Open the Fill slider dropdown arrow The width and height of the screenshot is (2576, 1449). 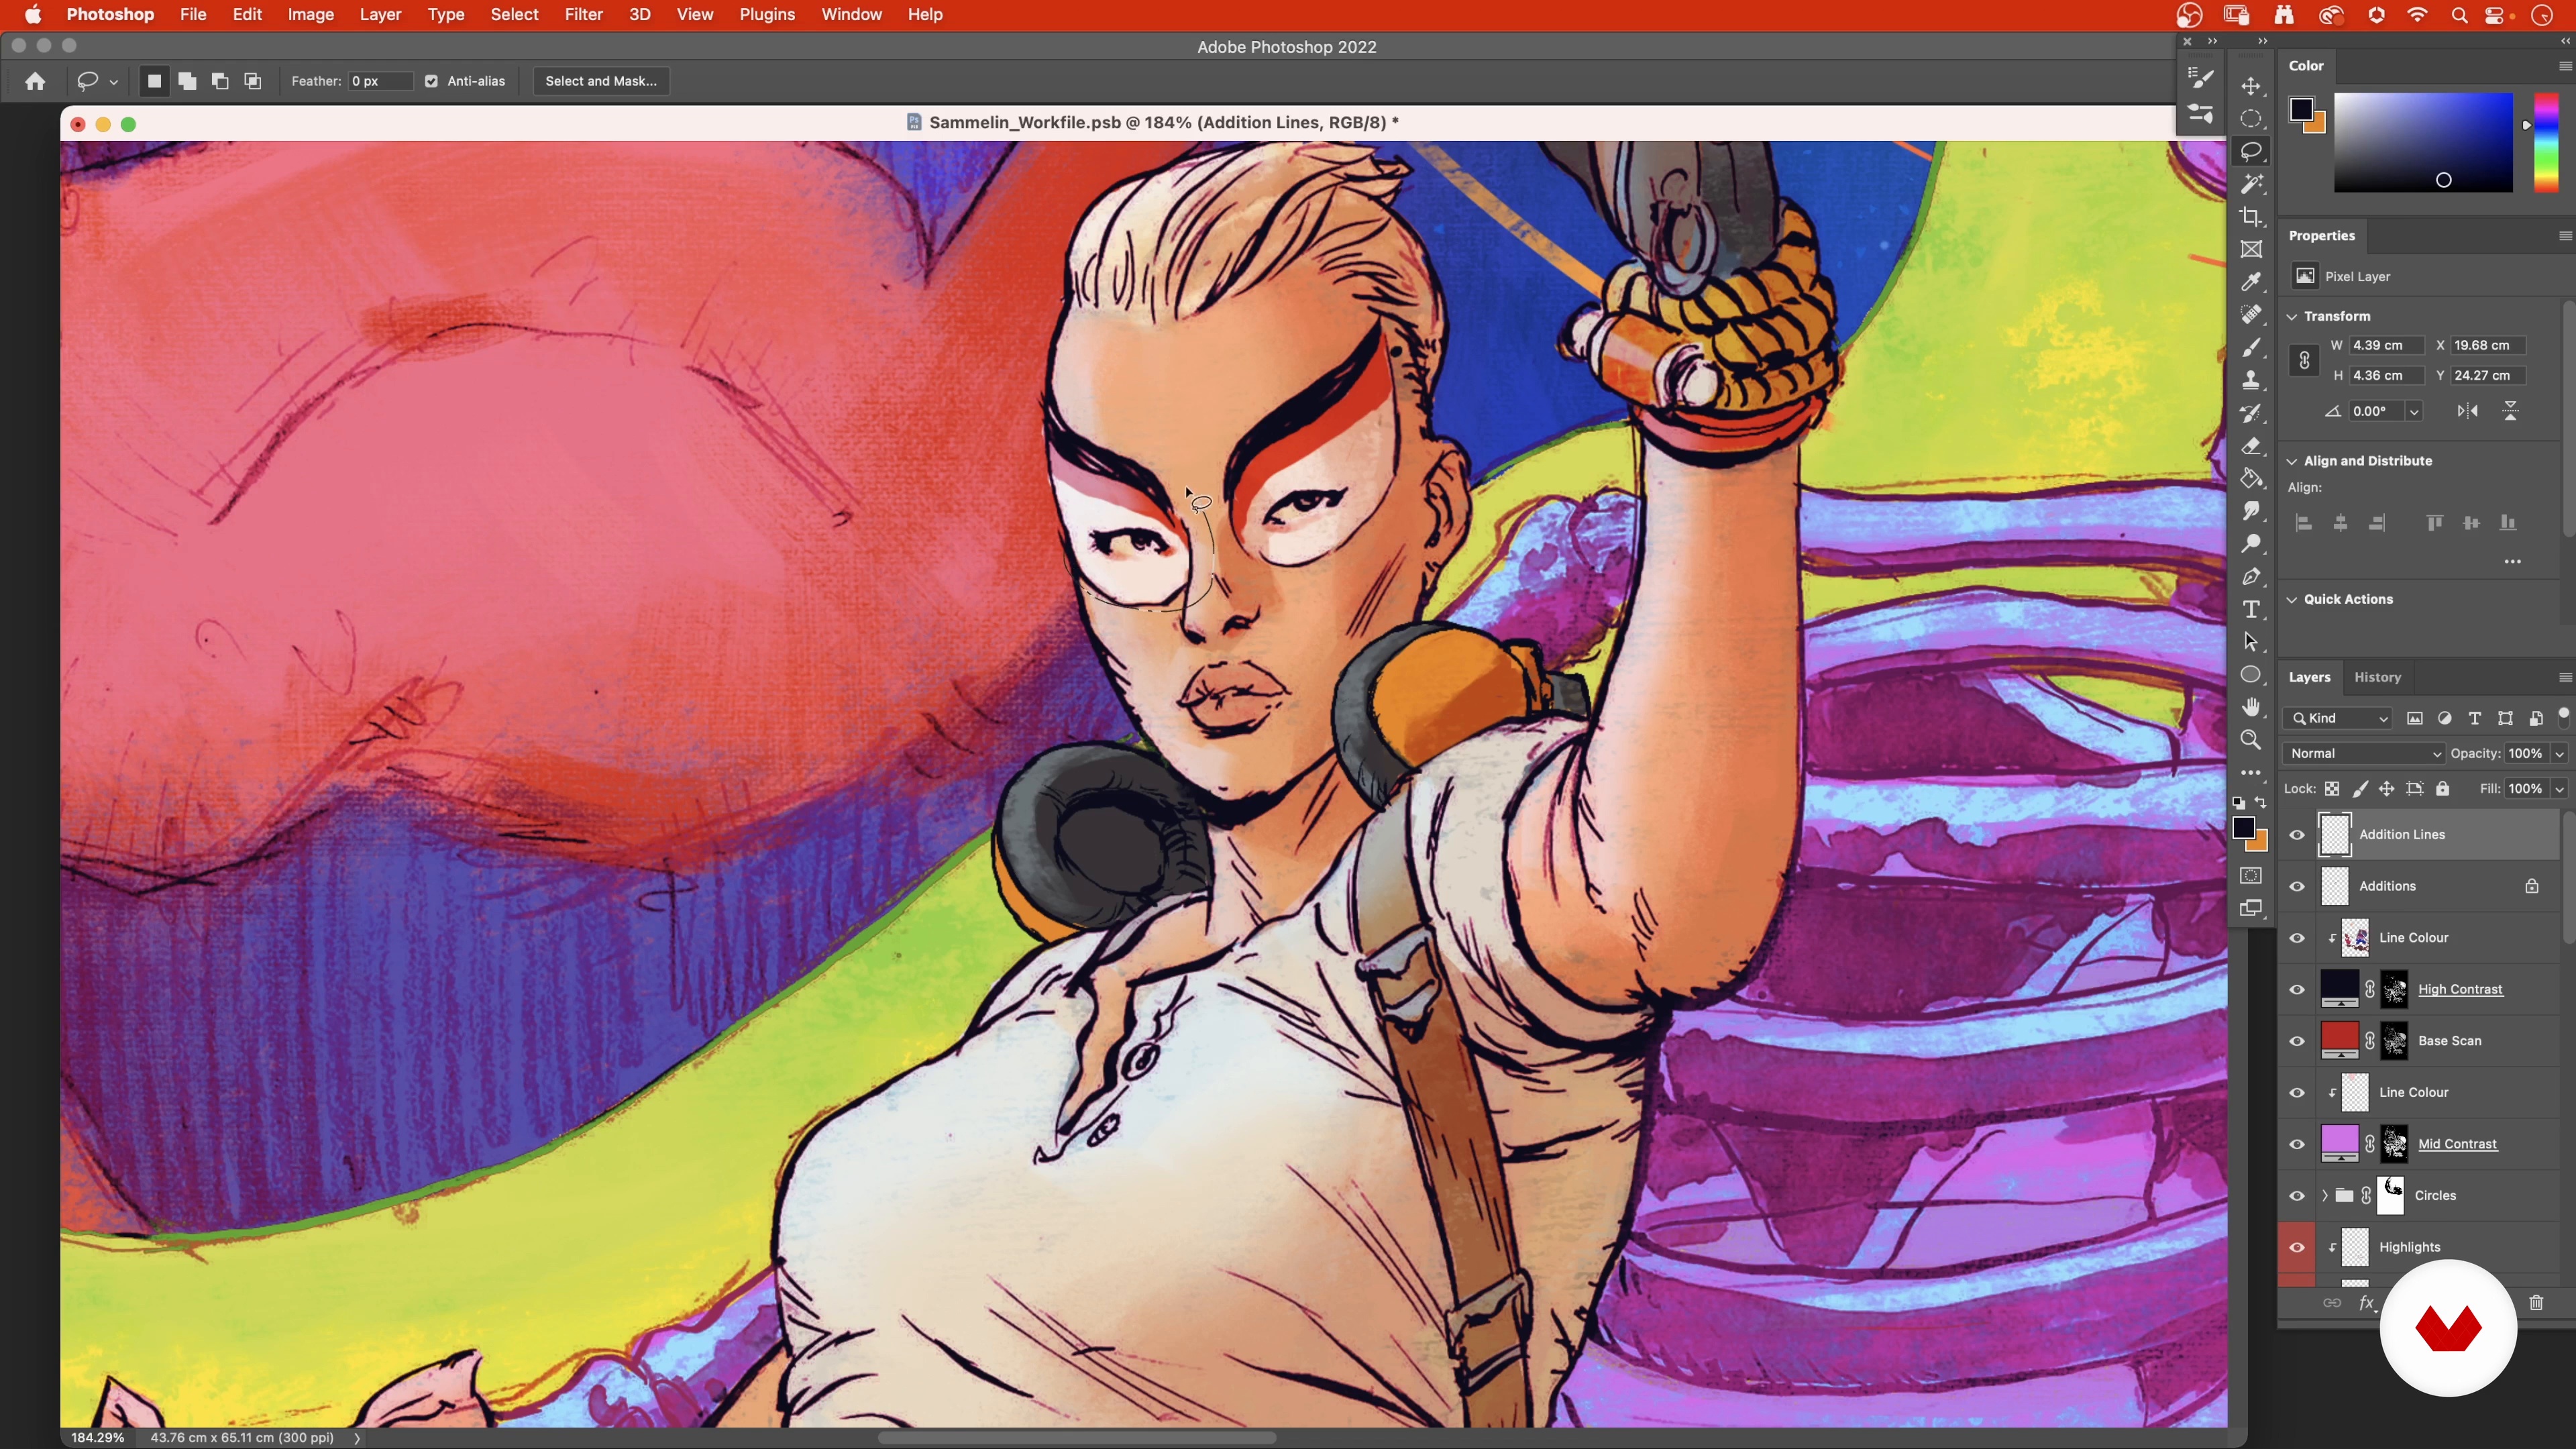click(x=2559, y=789)
